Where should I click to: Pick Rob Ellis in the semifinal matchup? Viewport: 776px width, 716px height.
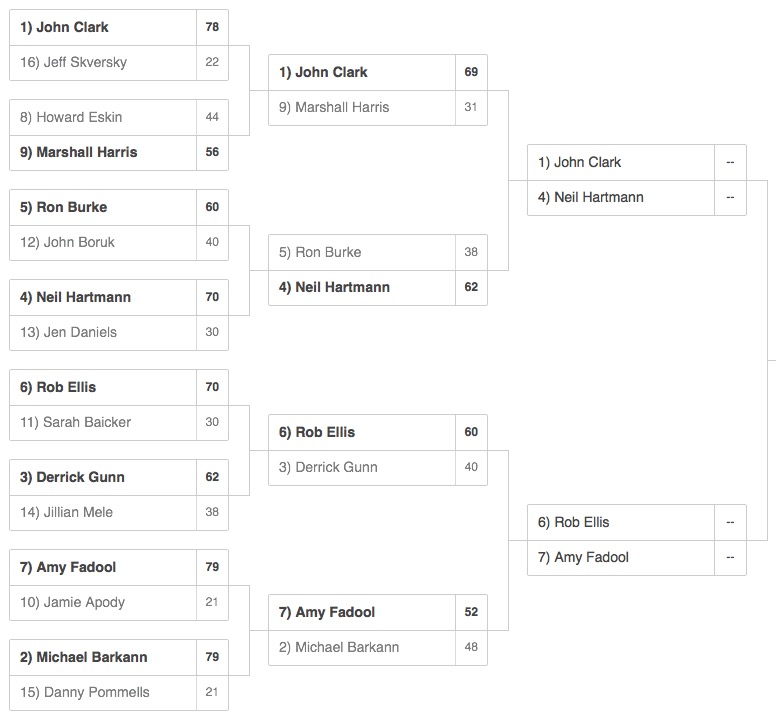pos(636,523)
